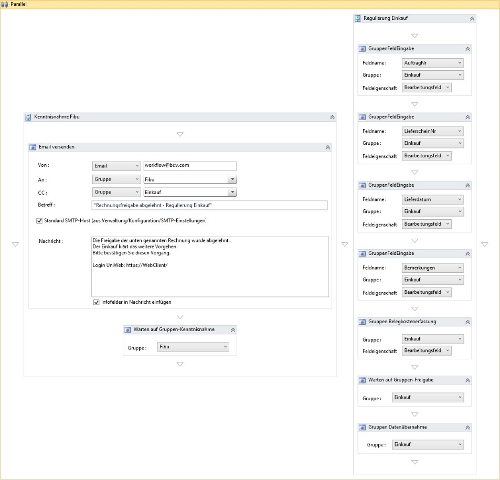
Task: Toggle the Standard SMTP-Host checkbox
Action: (39, 221)
